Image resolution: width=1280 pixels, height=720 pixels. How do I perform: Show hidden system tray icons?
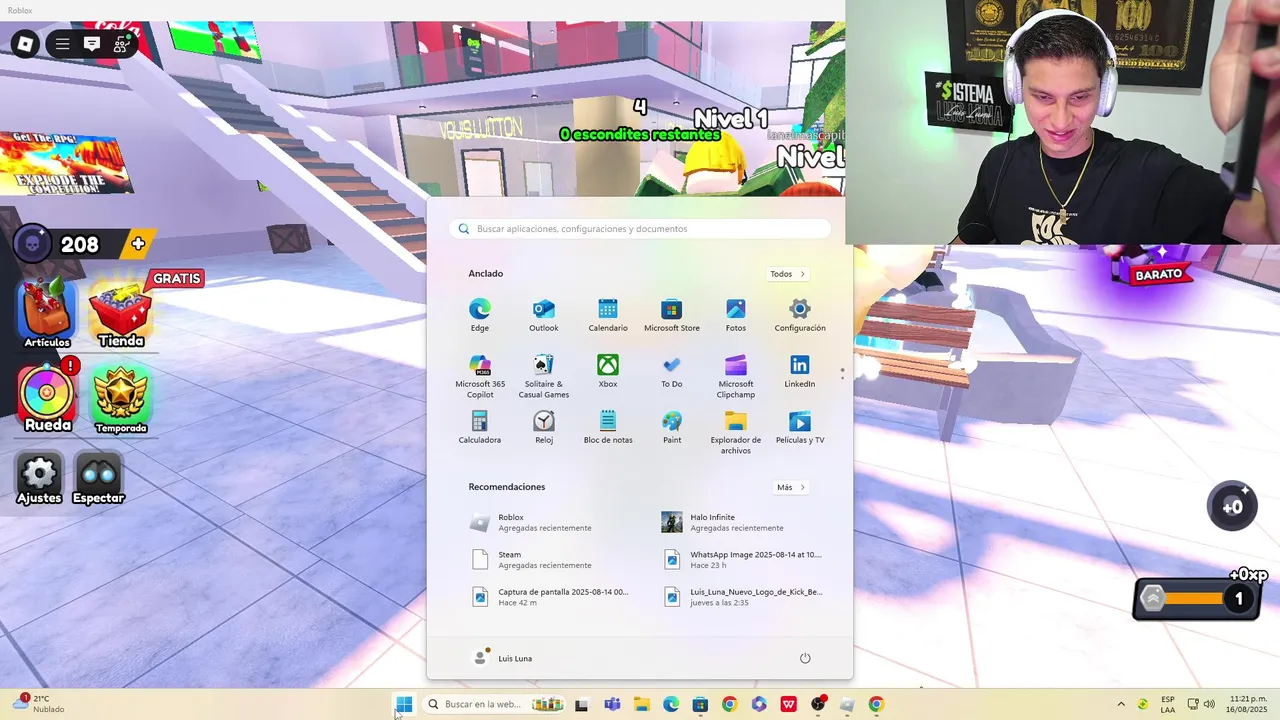[x=1121, y=704]
